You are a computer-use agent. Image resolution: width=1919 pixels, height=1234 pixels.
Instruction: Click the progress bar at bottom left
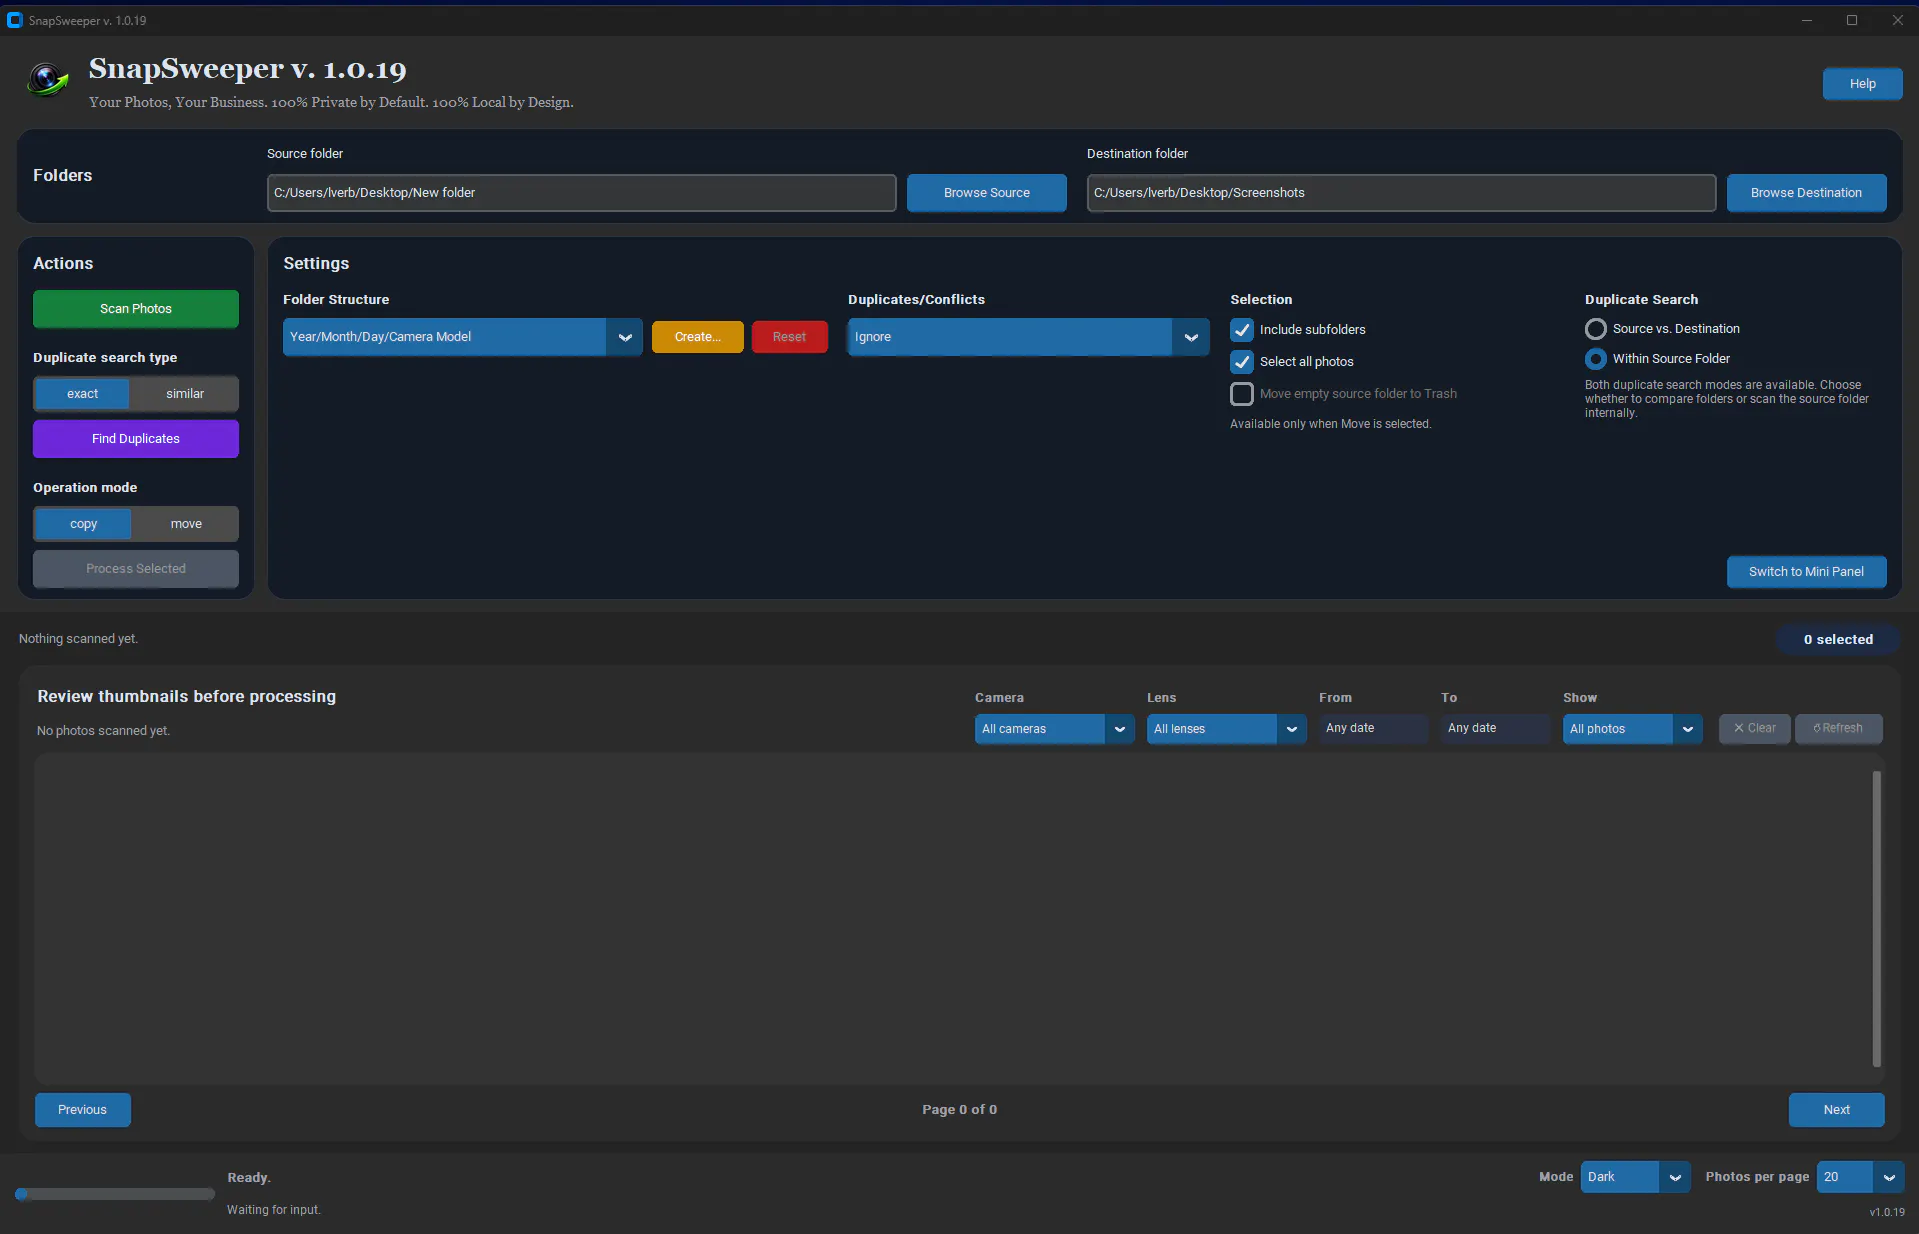pos(115,1194)
